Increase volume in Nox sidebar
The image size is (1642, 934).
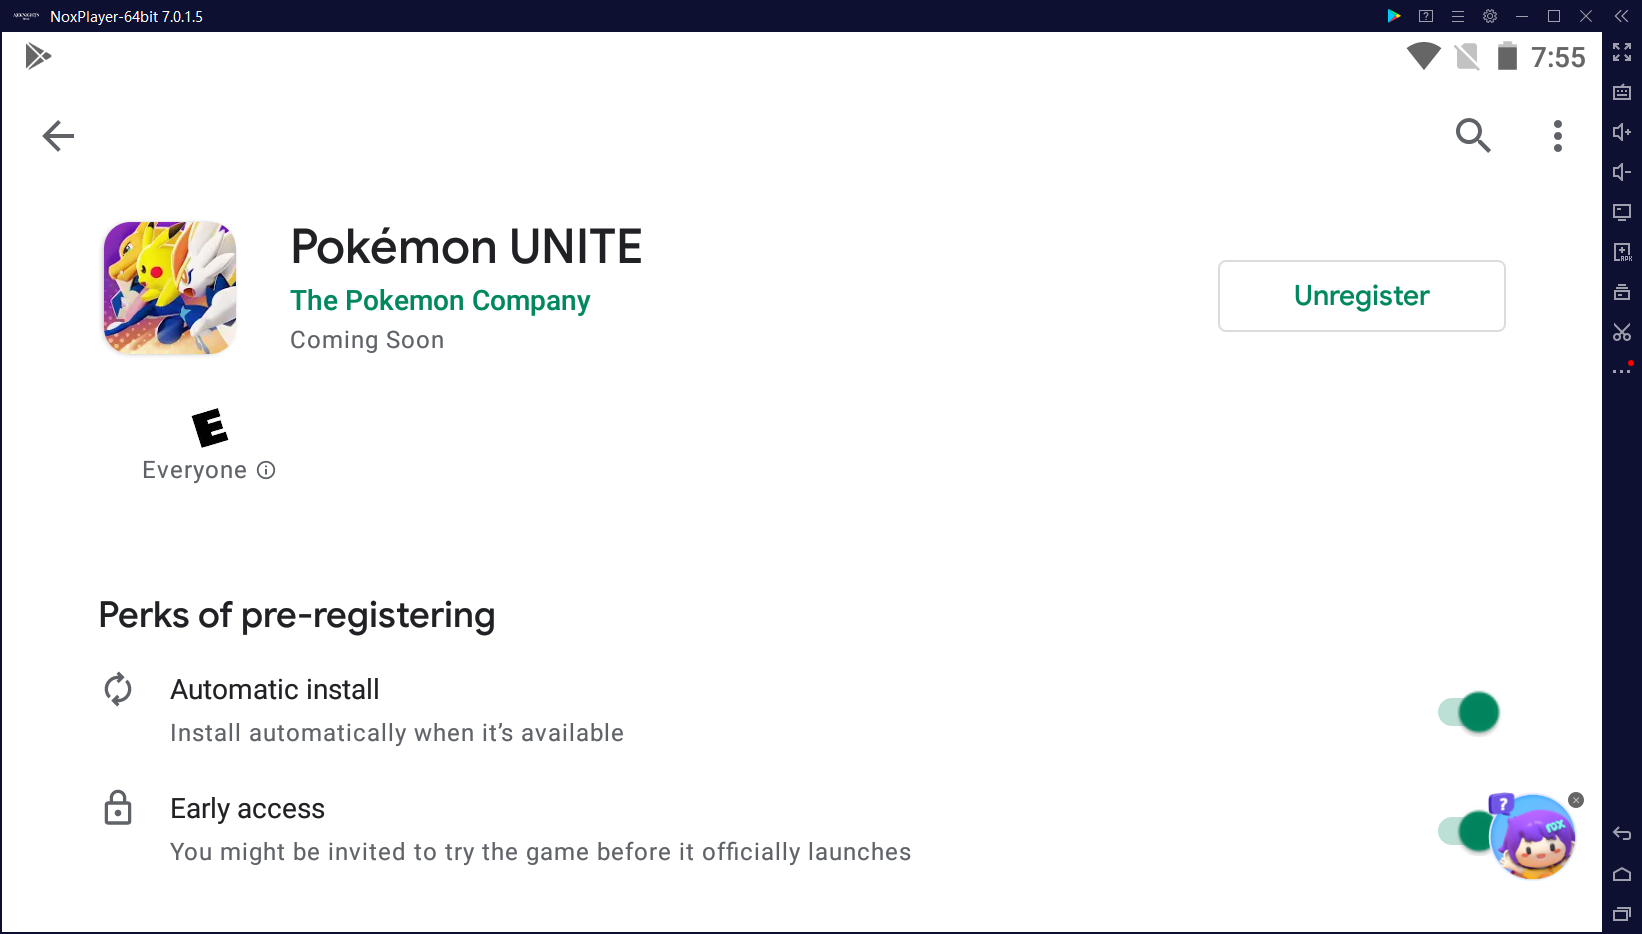coord(1622,132)
